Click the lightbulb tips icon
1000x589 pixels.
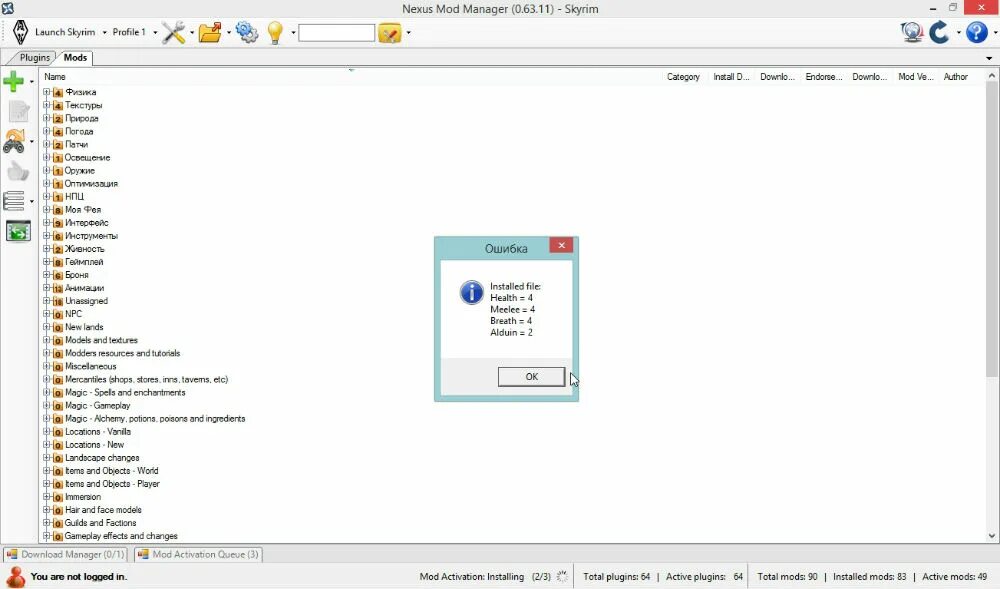click(x=275, y=32)
